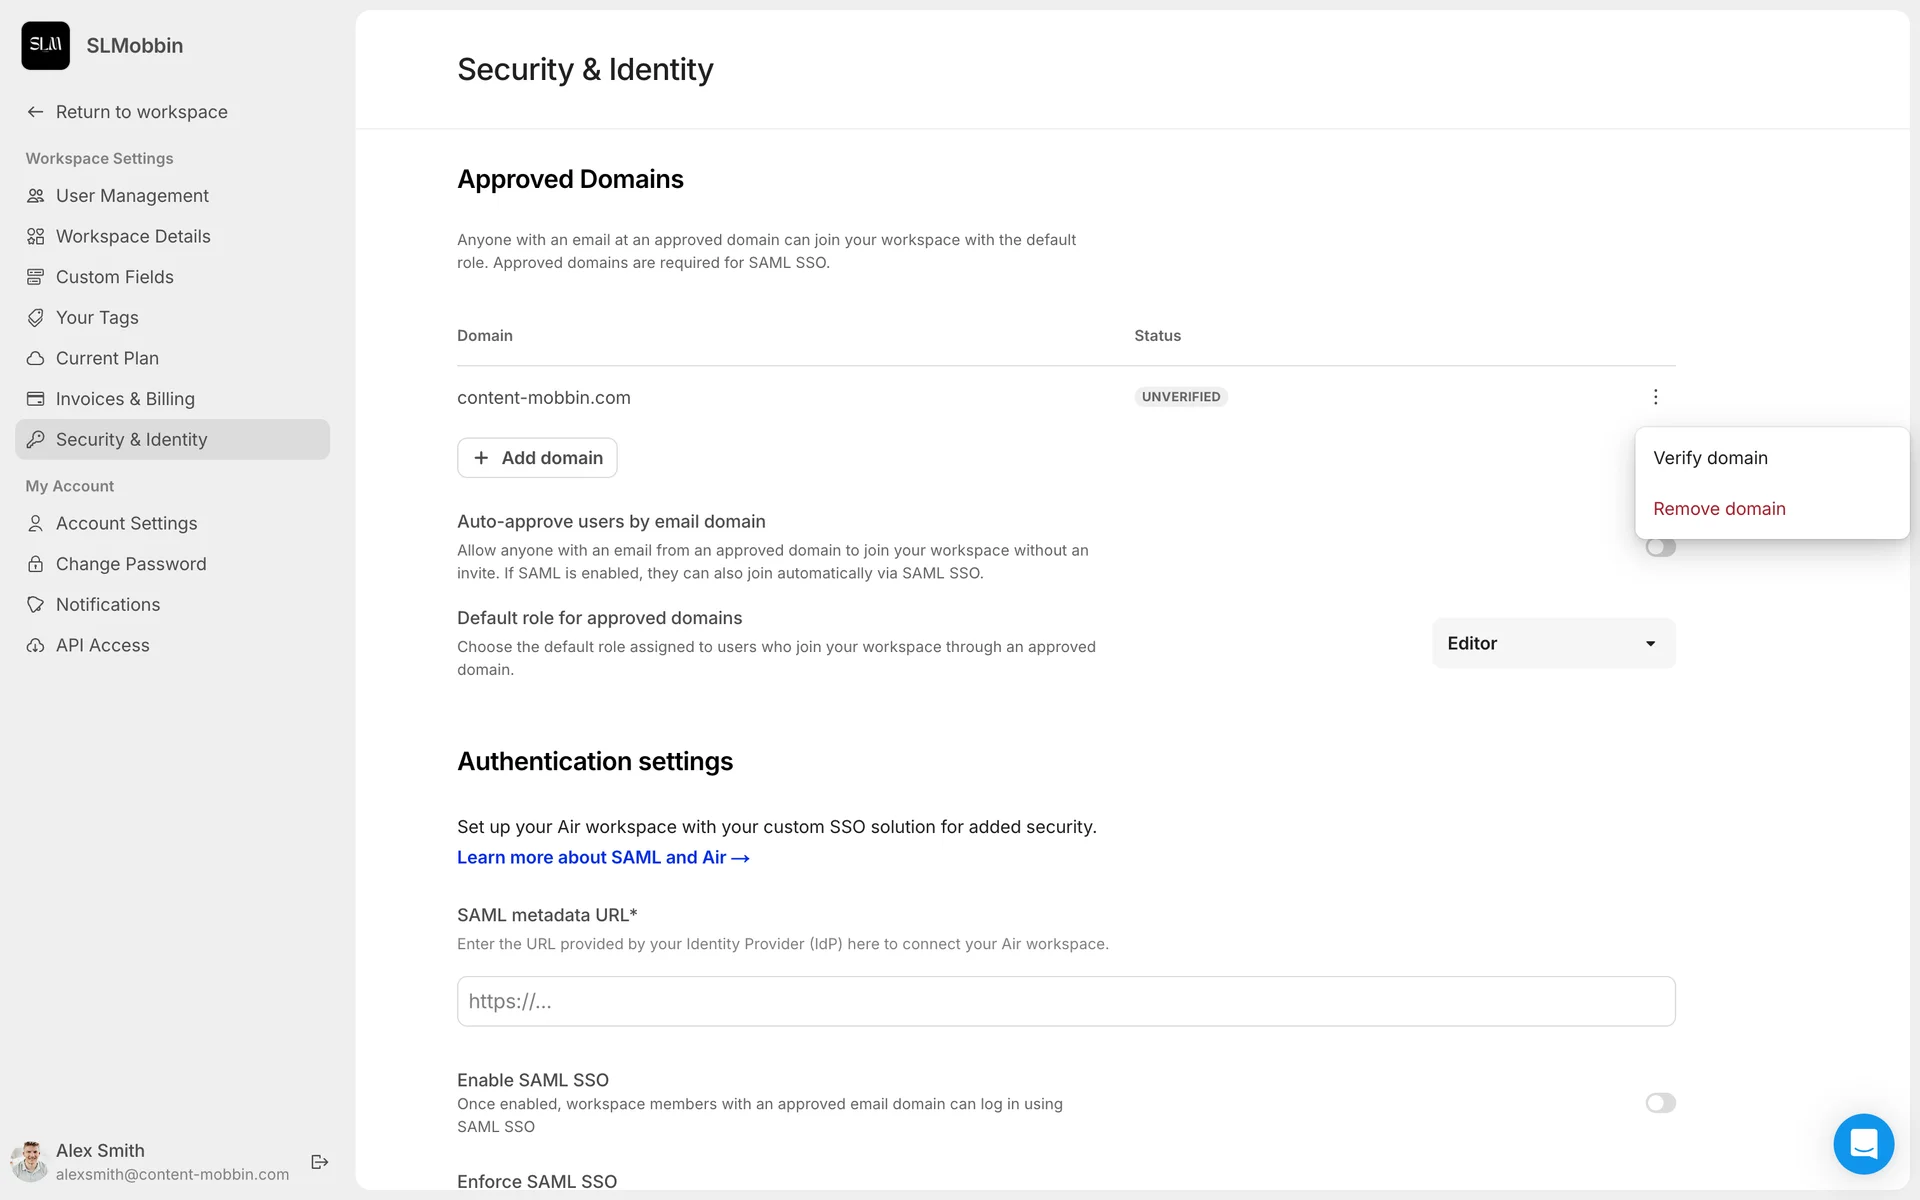The width and height of the screenshot is (1920, 1200).
Task: Click the Invoices & Billing card icon
Action: [x=36, y=399]
